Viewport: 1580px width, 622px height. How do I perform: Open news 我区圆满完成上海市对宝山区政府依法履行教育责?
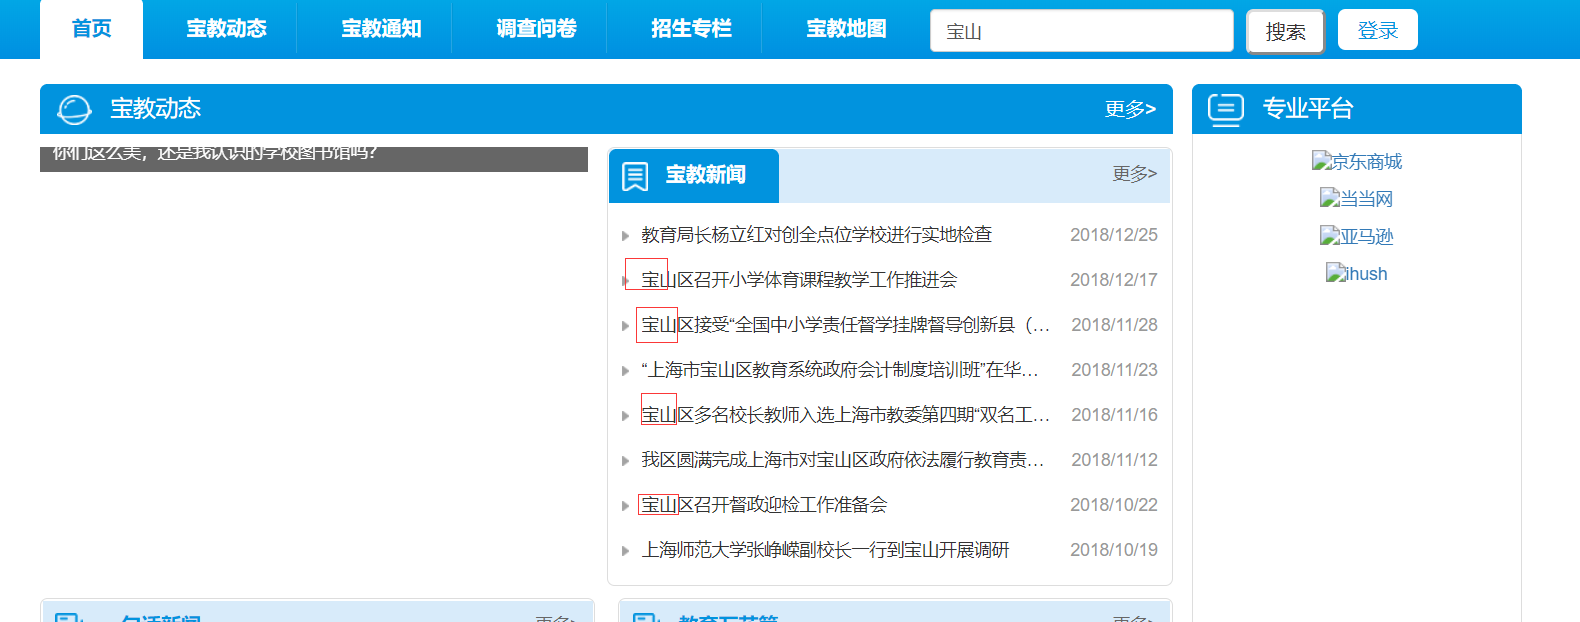[x=843, y=460]
